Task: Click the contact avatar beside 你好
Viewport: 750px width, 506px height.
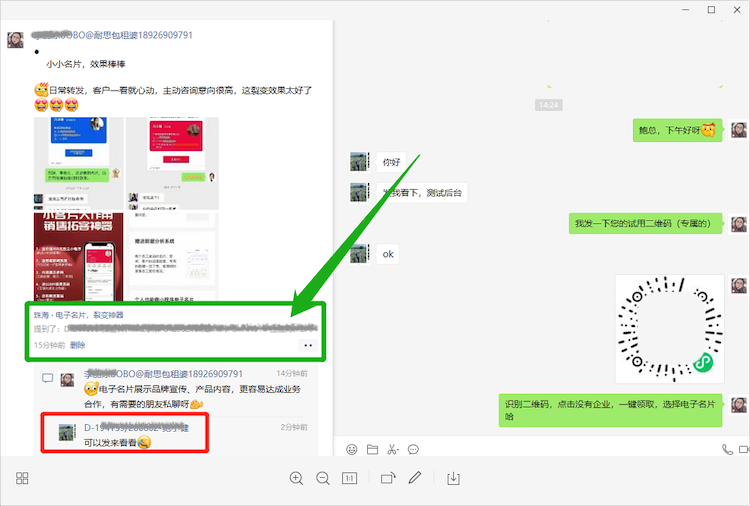Action: pos(359,162)
